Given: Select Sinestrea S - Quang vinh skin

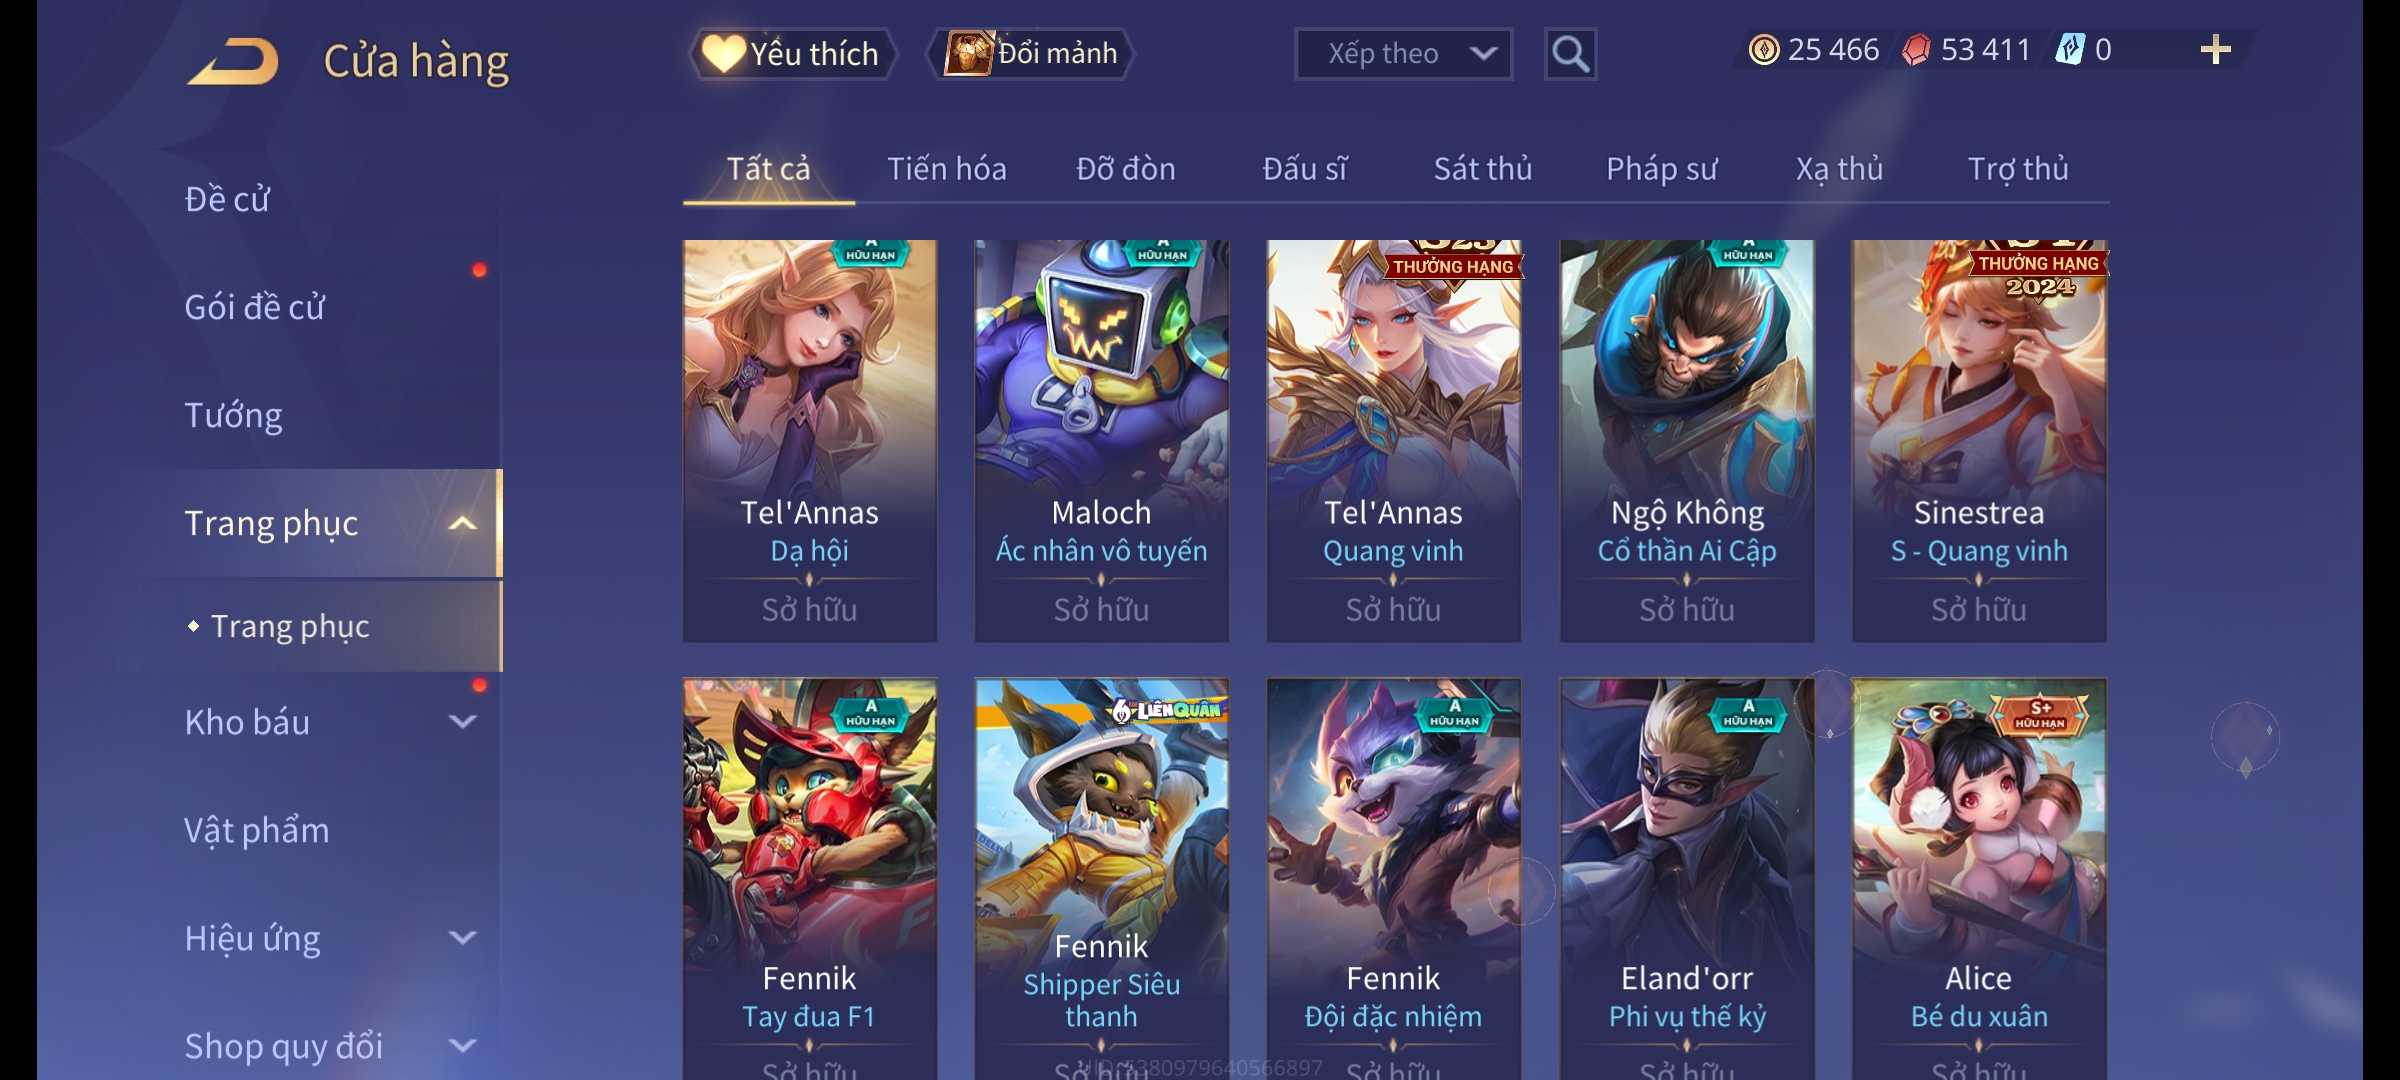Looking at the screenshot, I should pyautogui.click(x=1979, y=441).
